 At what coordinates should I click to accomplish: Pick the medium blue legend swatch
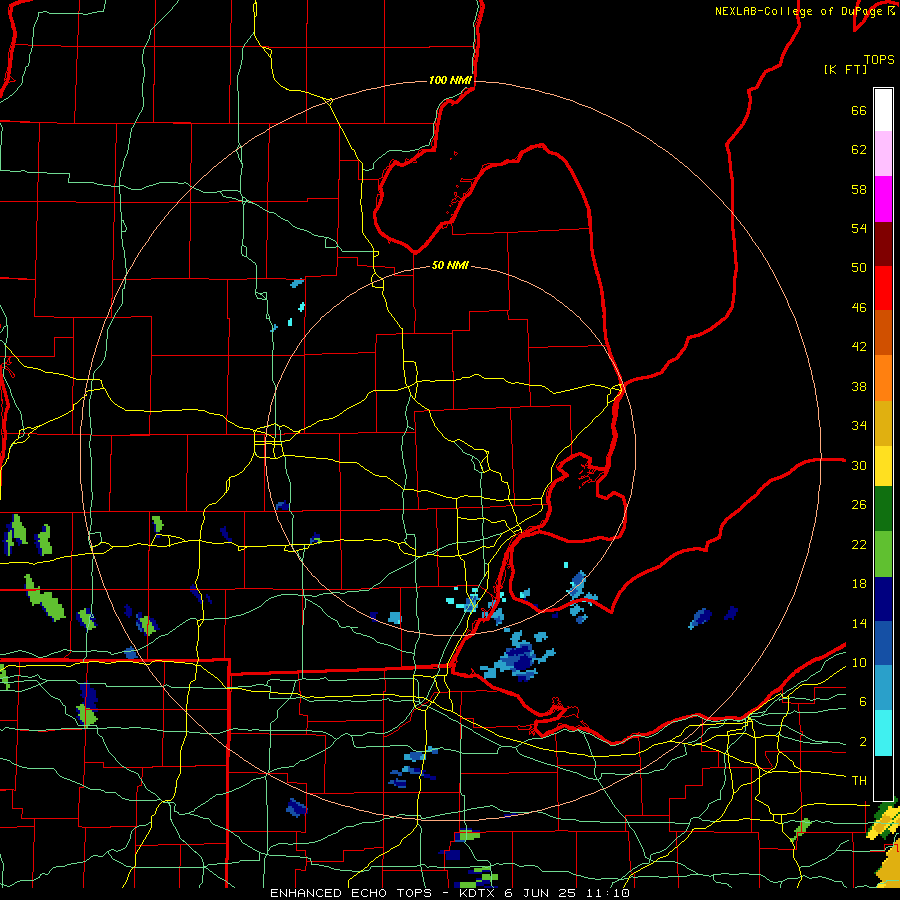click(x=883, y=643)
